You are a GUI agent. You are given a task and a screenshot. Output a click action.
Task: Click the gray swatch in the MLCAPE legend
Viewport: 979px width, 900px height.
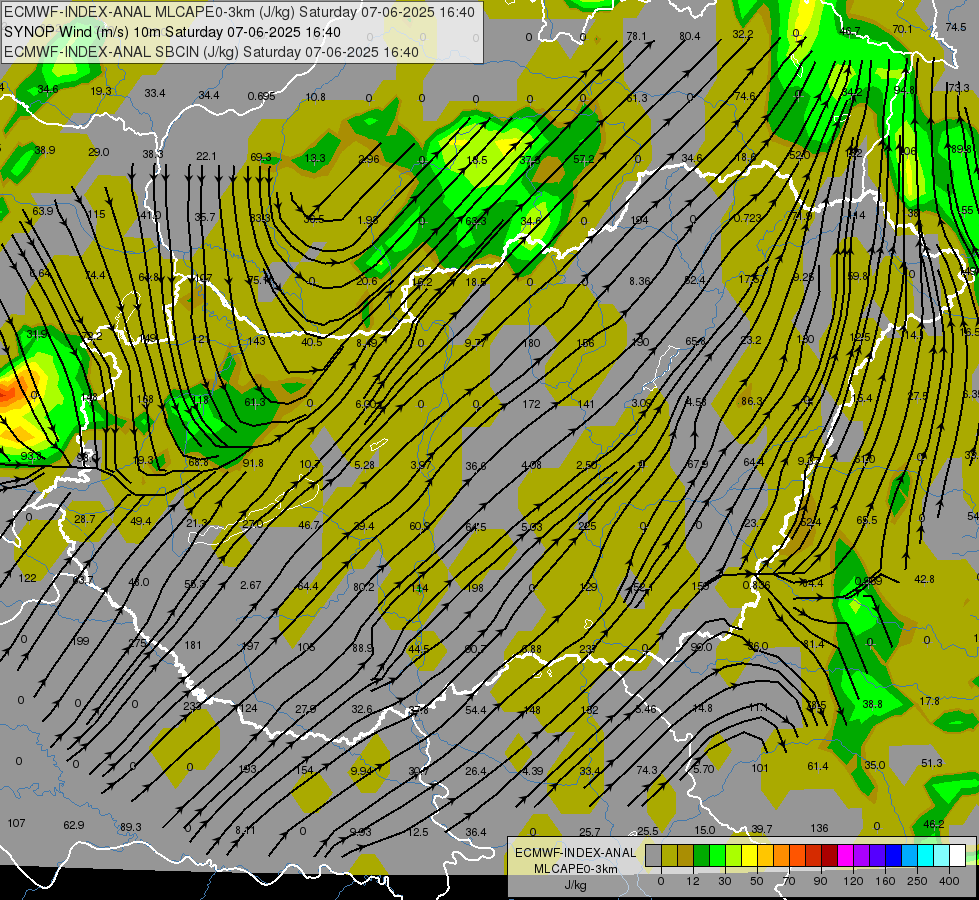tap(654, 855)
